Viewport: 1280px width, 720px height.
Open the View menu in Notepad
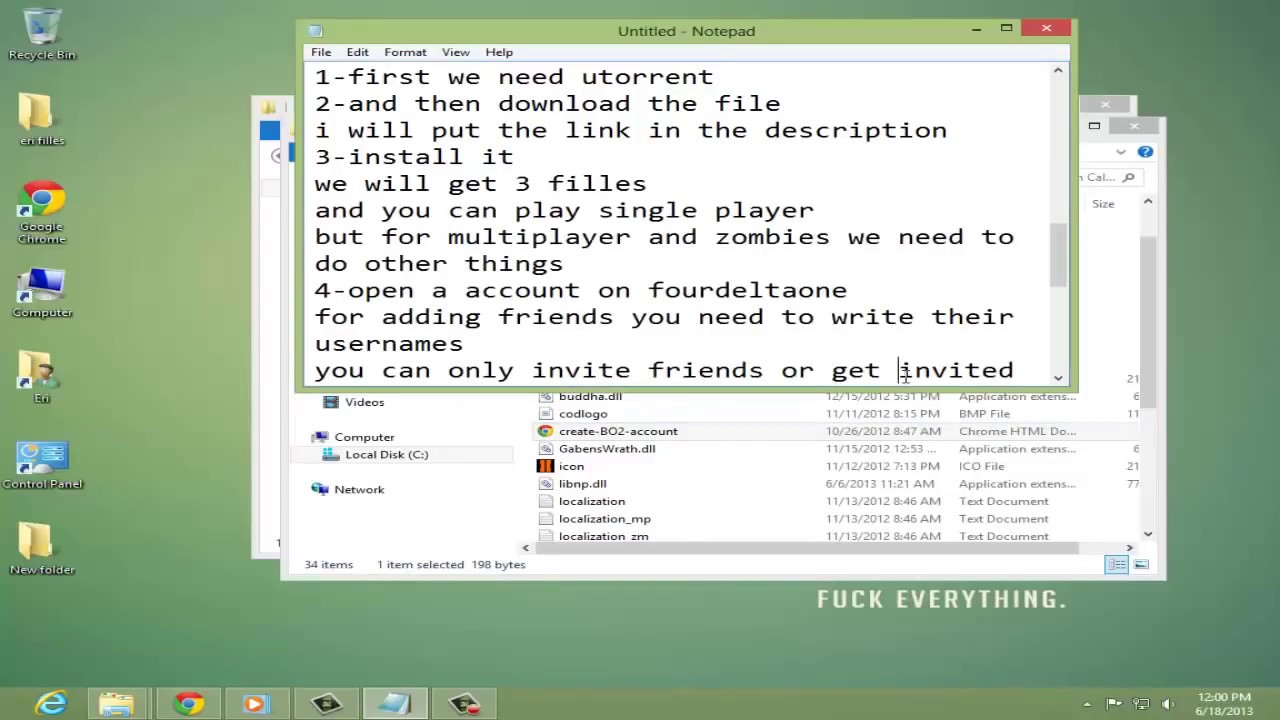click(x=455, y=52)
